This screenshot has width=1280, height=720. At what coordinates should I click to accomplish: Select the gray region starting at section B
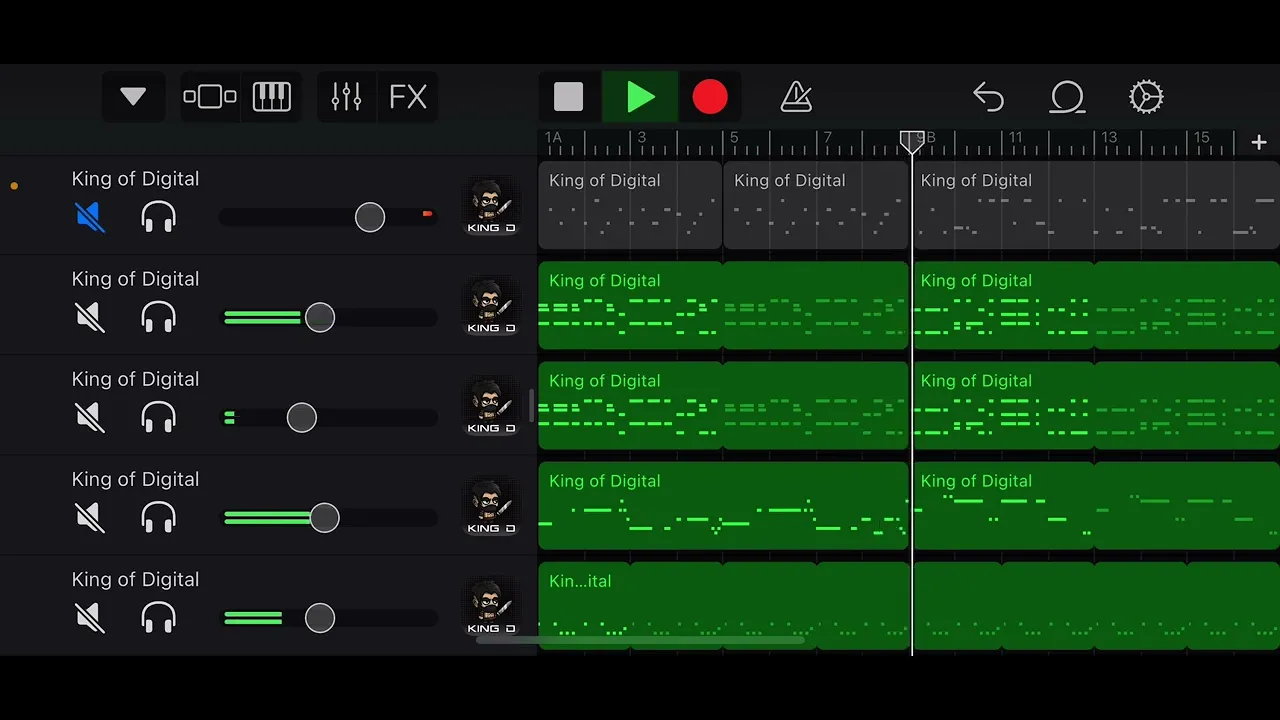coord(1096,205)
